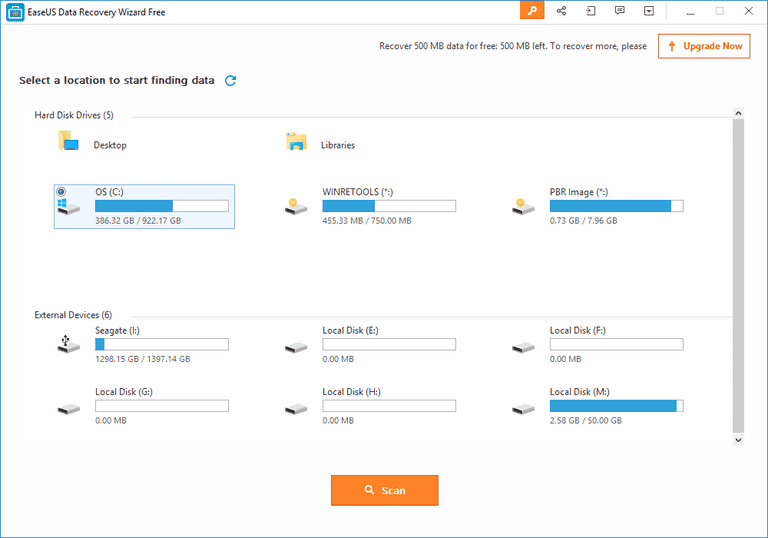Click the Local Disk (F:) empty usage bar
Image resolution: width=768 pixels, height=538 pixels.
(x=616, y=344)
